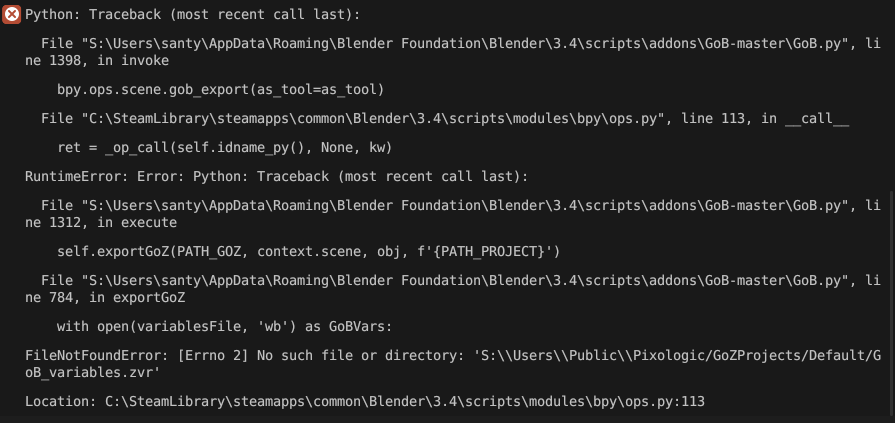Click the 'ne 1312, in execute' text
The width and height of the screenshot is (895, 423).
click(x=101, y=223)
